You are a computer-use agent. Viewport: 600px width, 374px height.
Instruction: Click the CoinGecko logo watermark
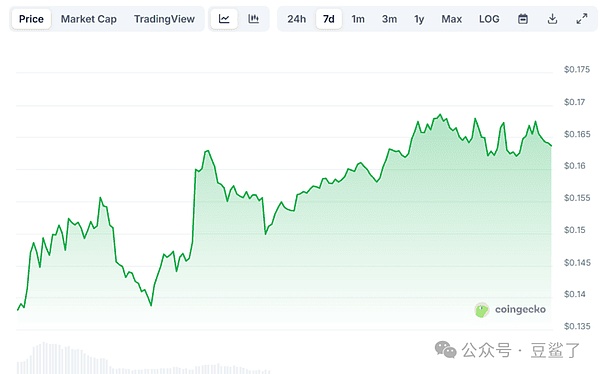pos(510,310)
